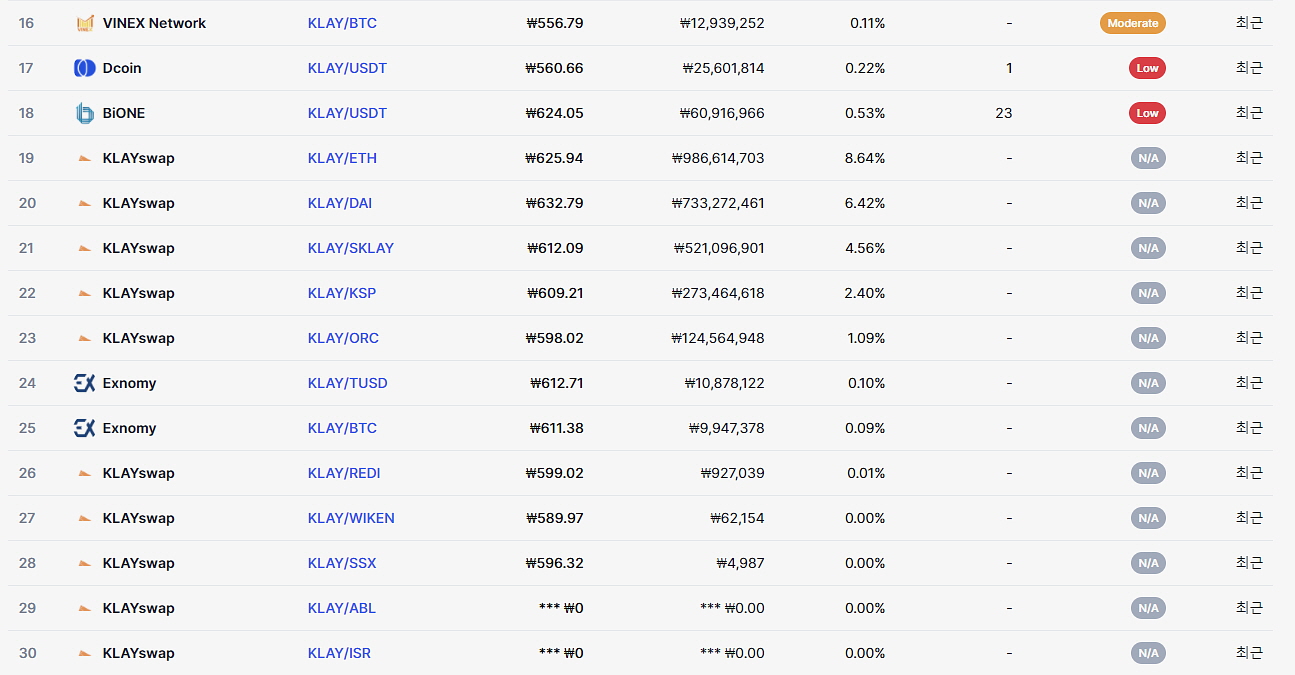Open KLAY/USDT pair on Dcoin
The width and height of the screenshot is (1295, 675).
(347, 68)
